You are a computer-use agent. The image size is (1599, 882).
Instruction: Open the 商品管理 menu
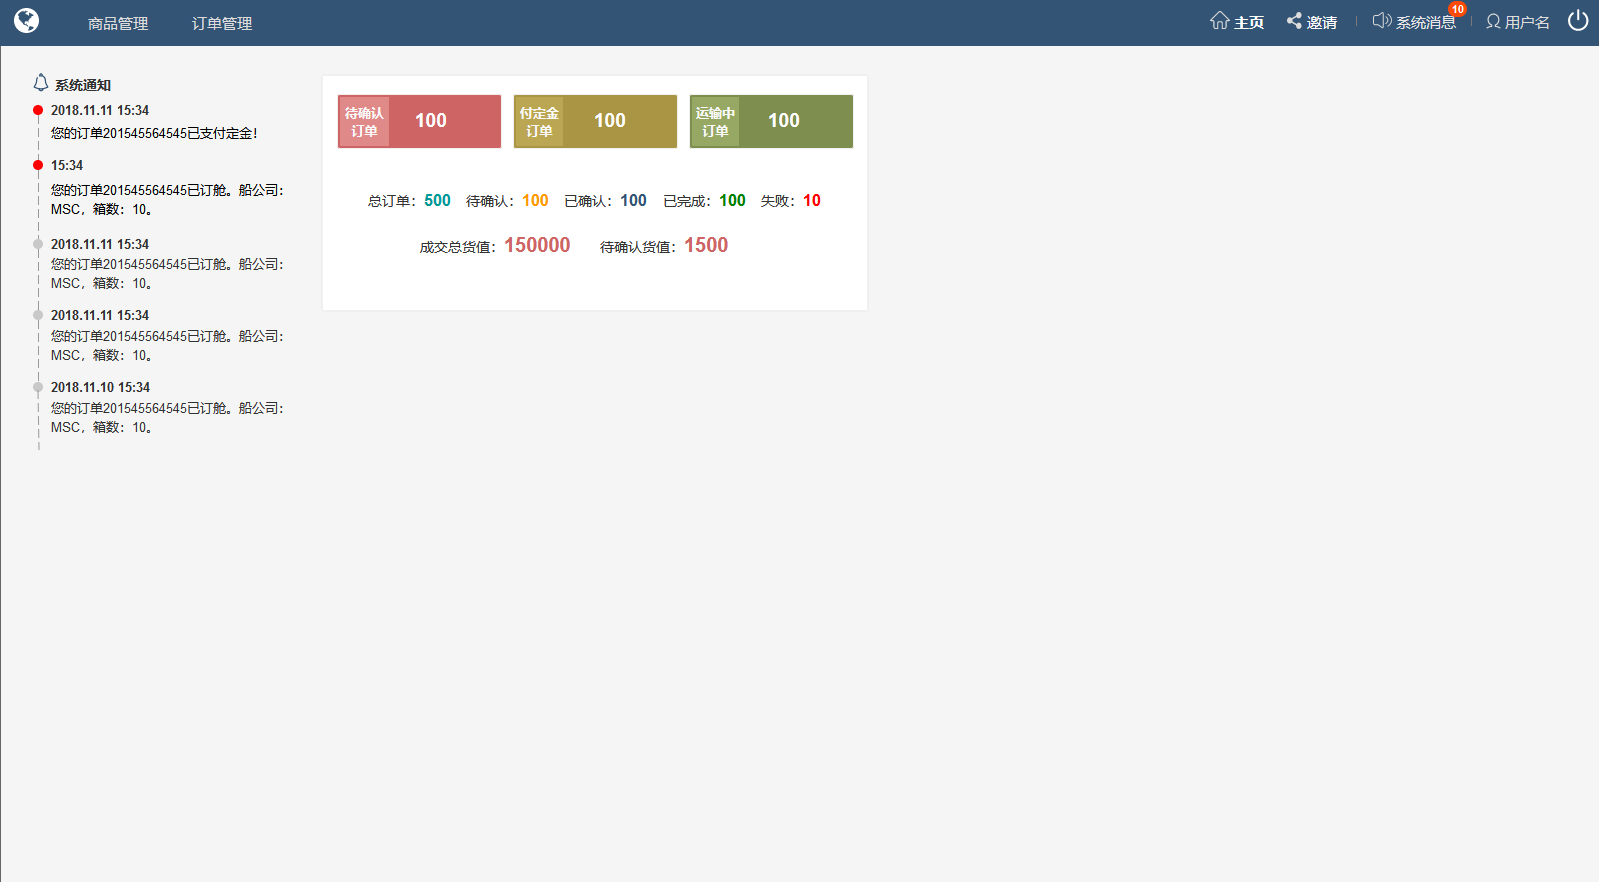[118, 23]
